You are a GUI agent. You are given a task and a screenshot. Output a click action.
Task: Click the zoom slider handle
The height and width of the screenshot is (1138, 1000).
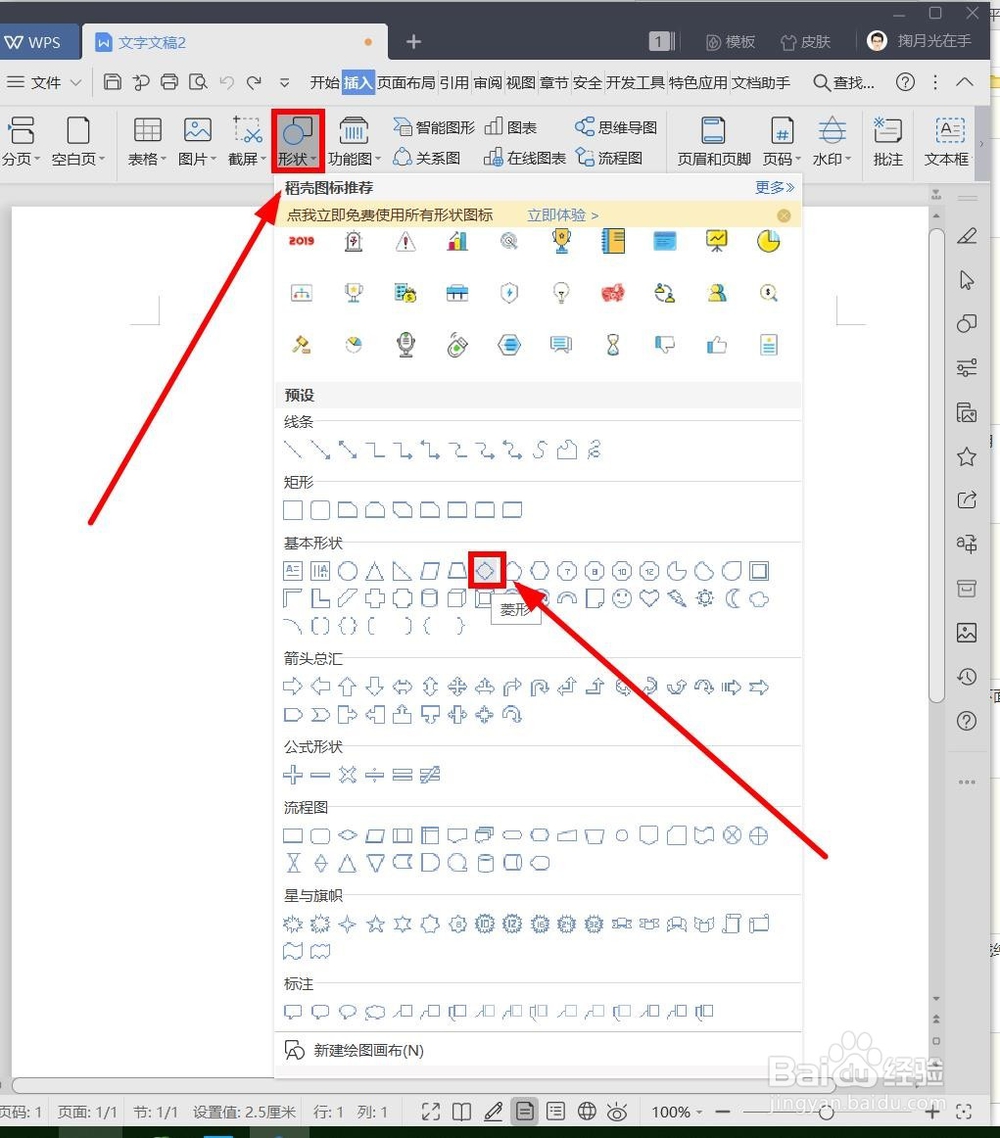coord(825,1111)
